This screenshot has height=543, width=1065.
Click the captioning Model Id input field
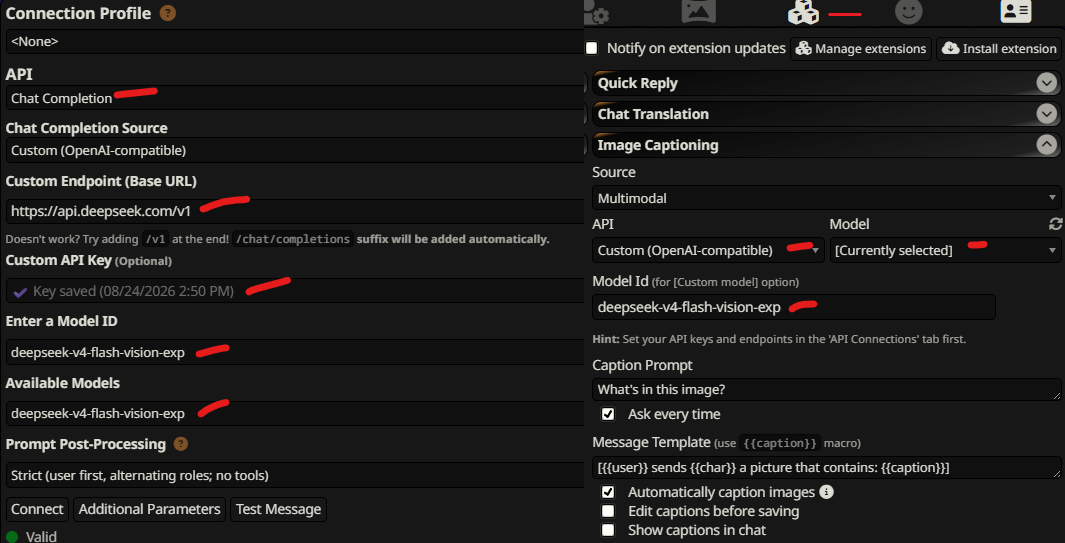click(793, 306)
